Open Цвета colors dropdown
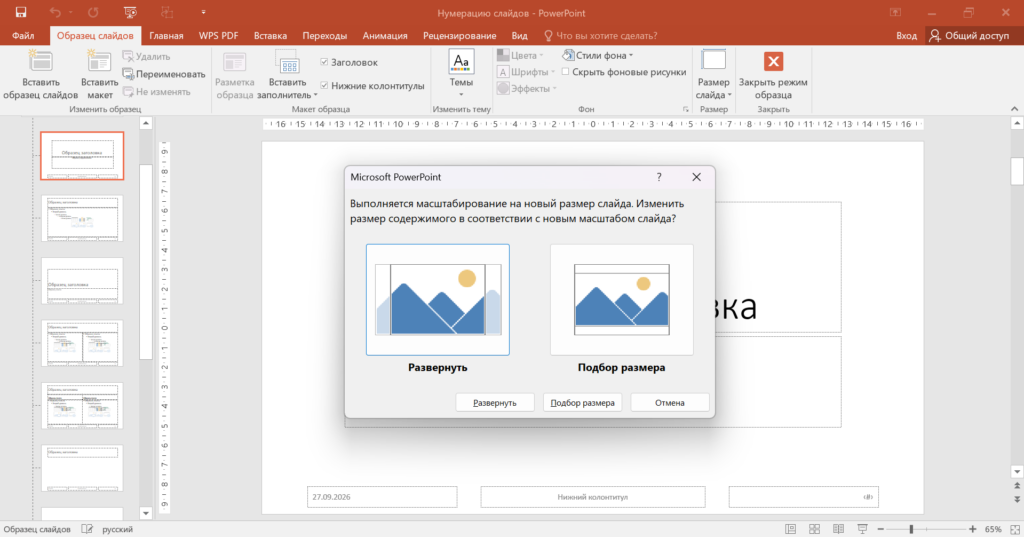Screen dimensions: 1024x537 point(520,56)
